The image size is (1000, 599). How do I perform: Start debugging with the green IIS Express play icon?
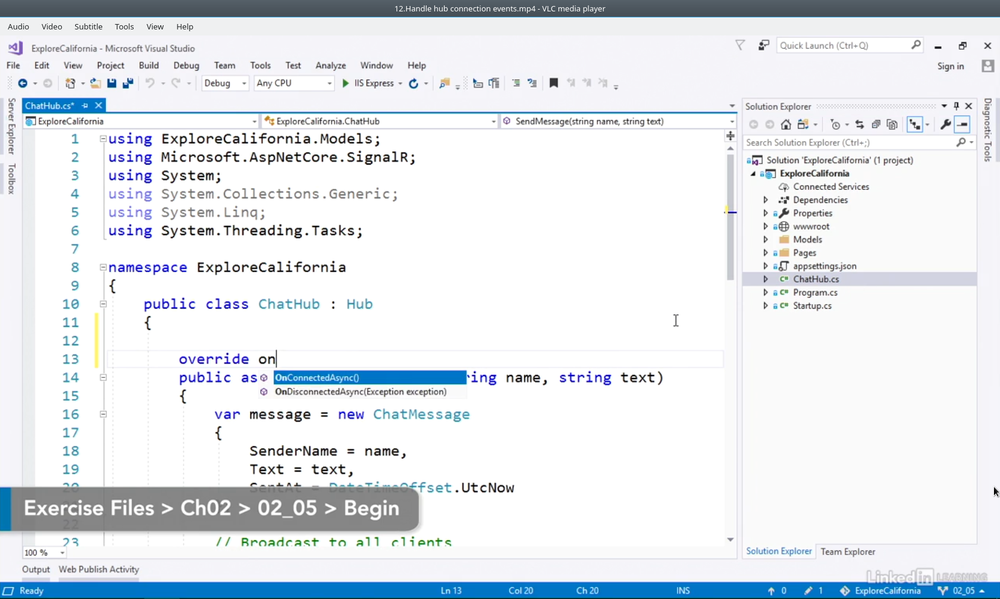click(x=345, y=84)
